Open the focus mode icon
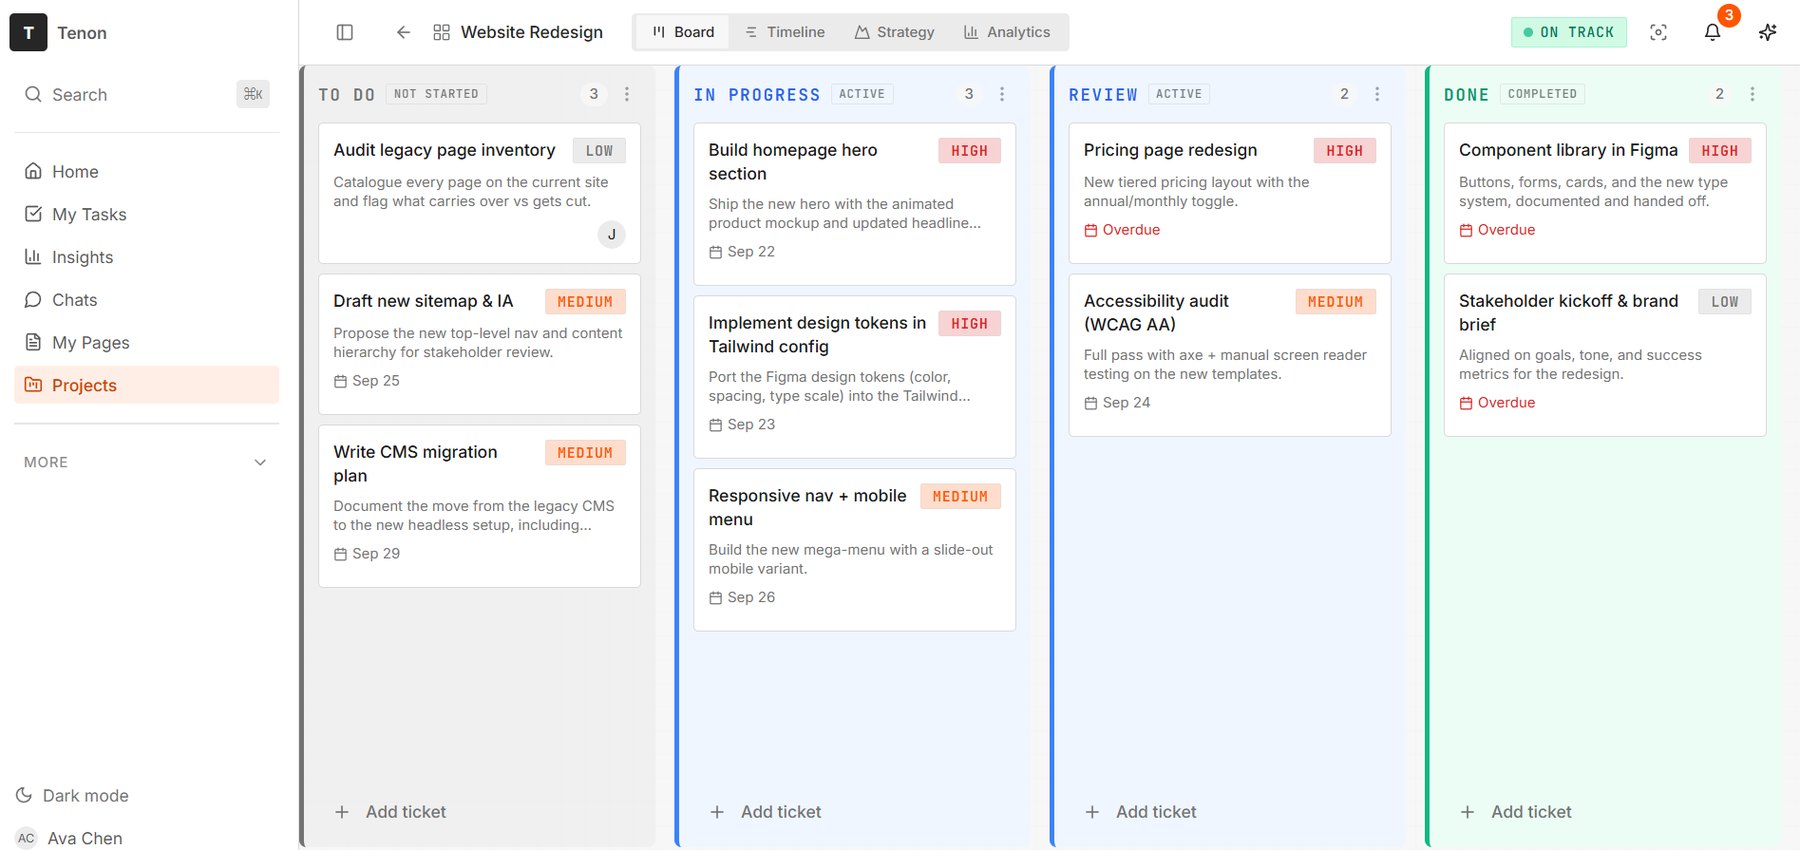1800x850 pixels. coord(1658,32)
